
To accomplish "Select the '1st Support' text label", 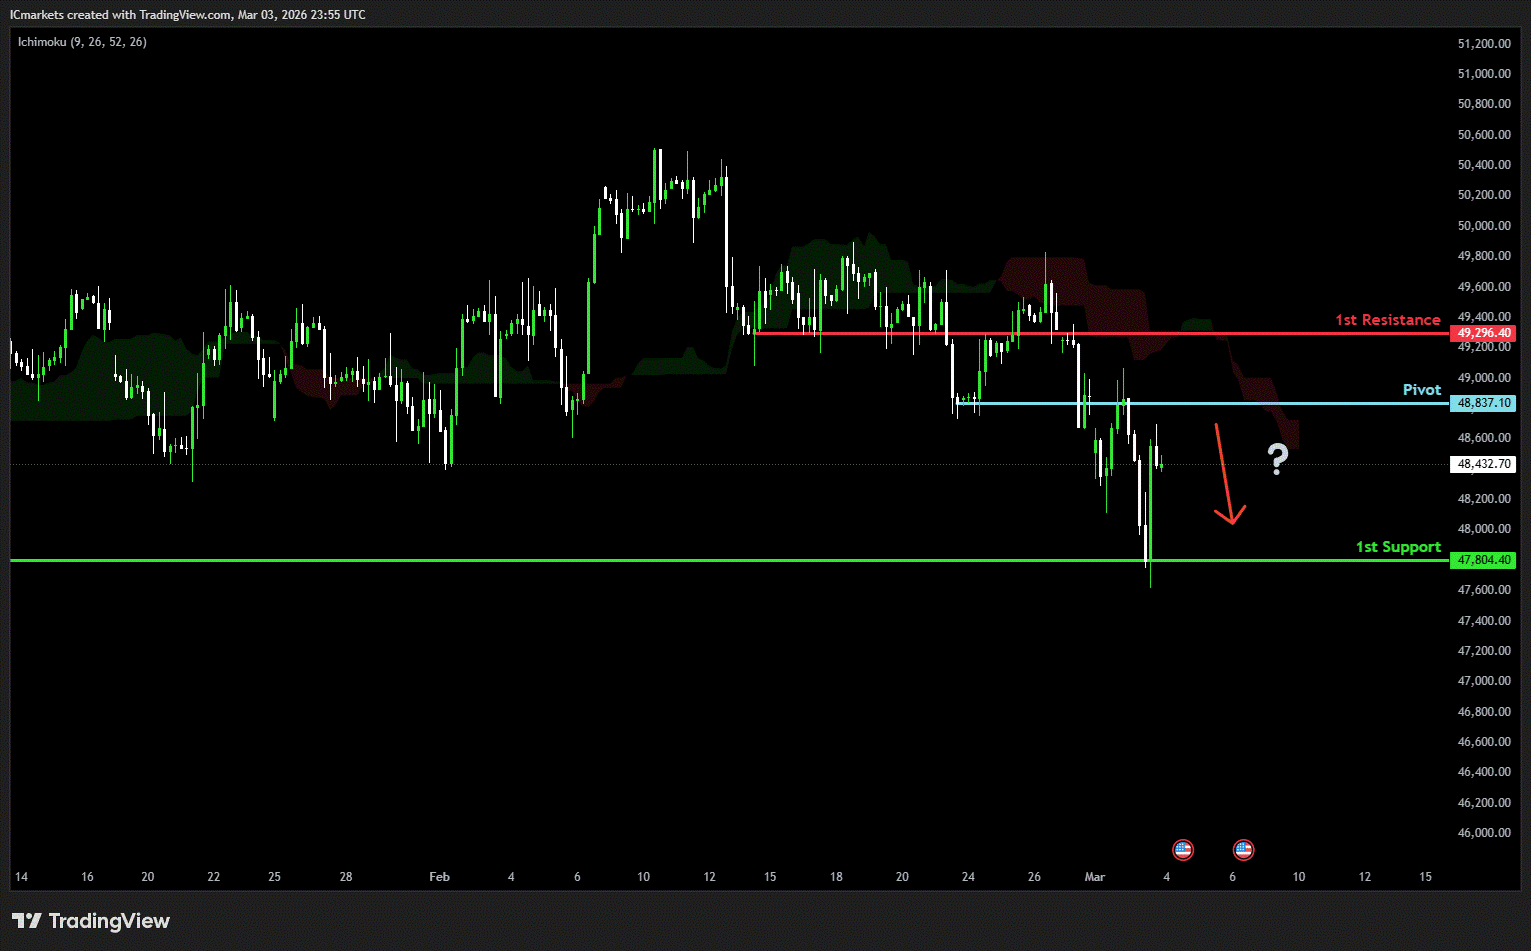I will point(1397,547).
